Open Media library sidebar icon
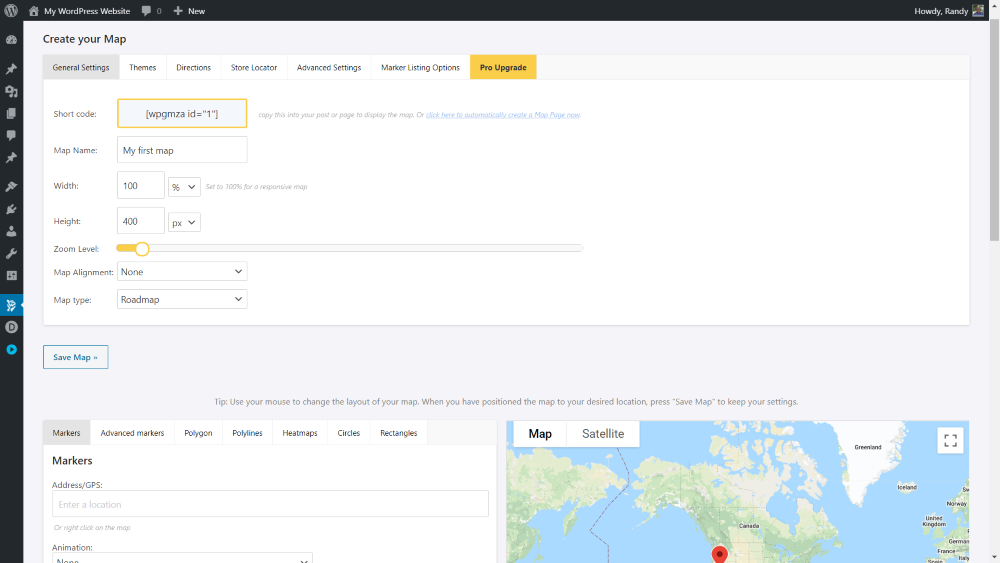The width and height of the screenshot is (1000, 563). [11, 91]
